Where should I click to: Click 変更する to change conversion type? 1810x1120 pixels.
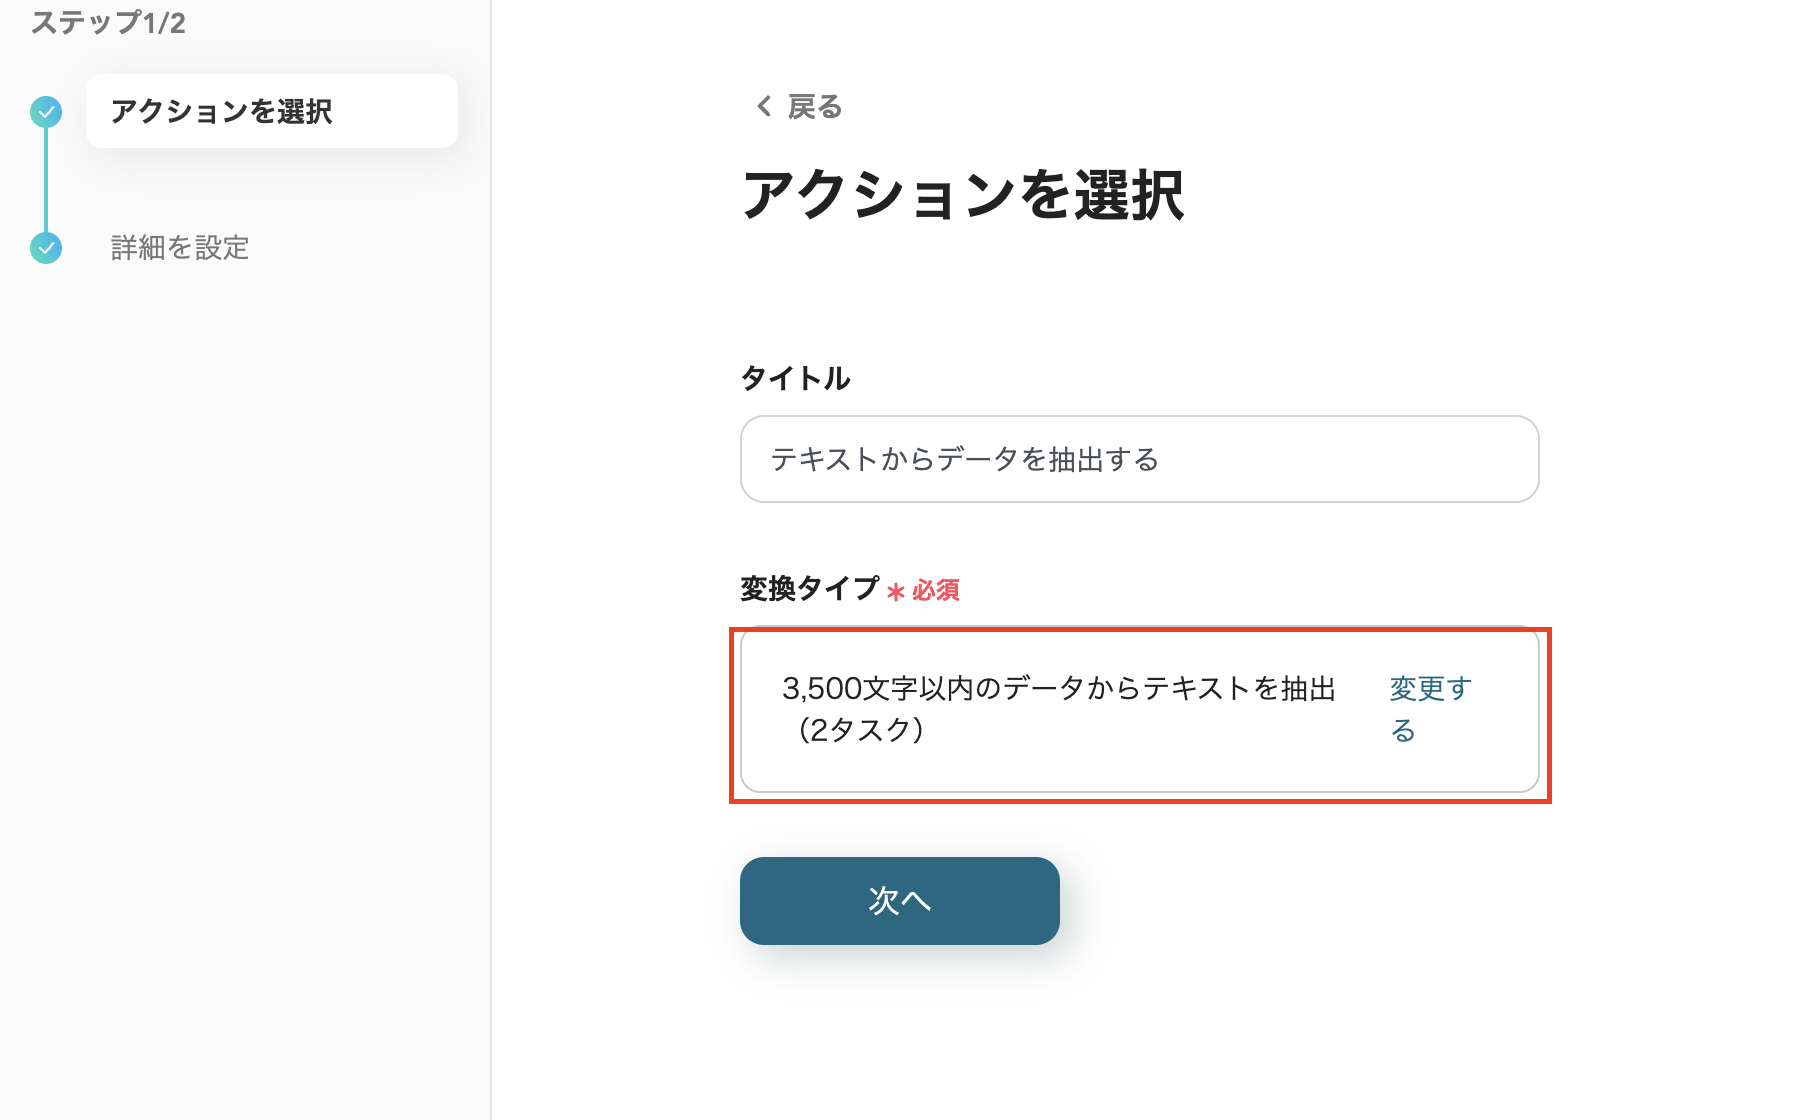[1429, 708]
